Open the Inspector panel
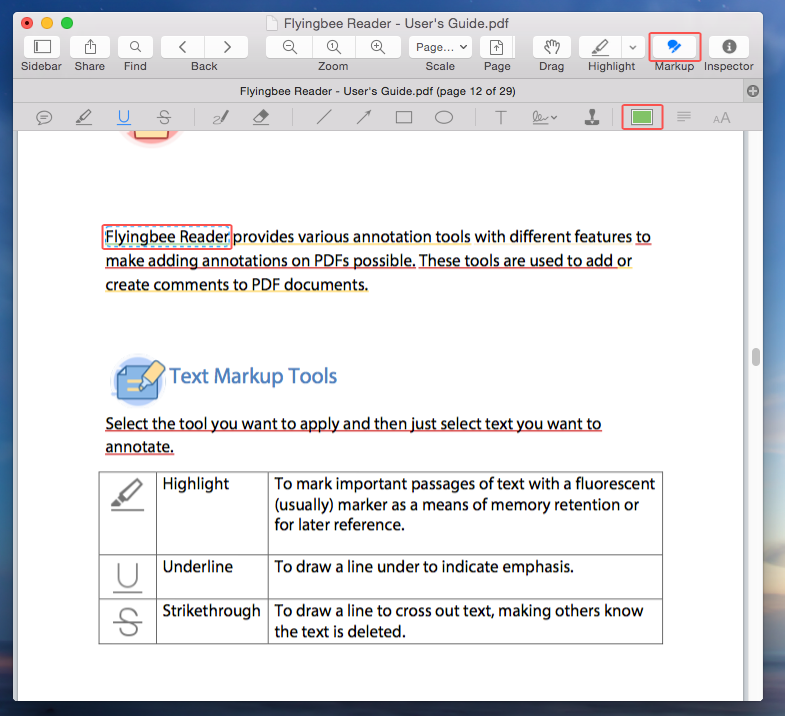The image size is (785, 716). (x=729, y=47)
